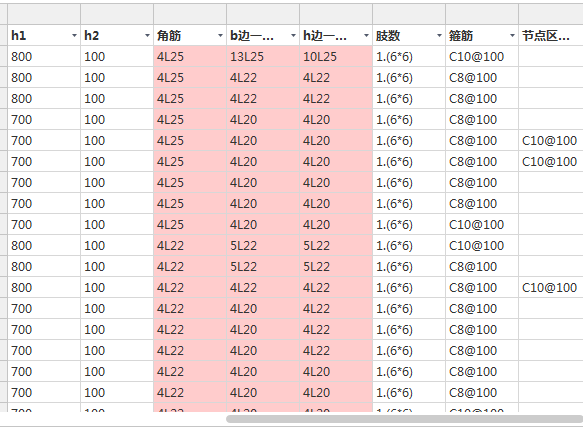Select the 4L25 cell in the 13L25 row
The width and height of the screenshot is (583, 427).
coord(190,57)
